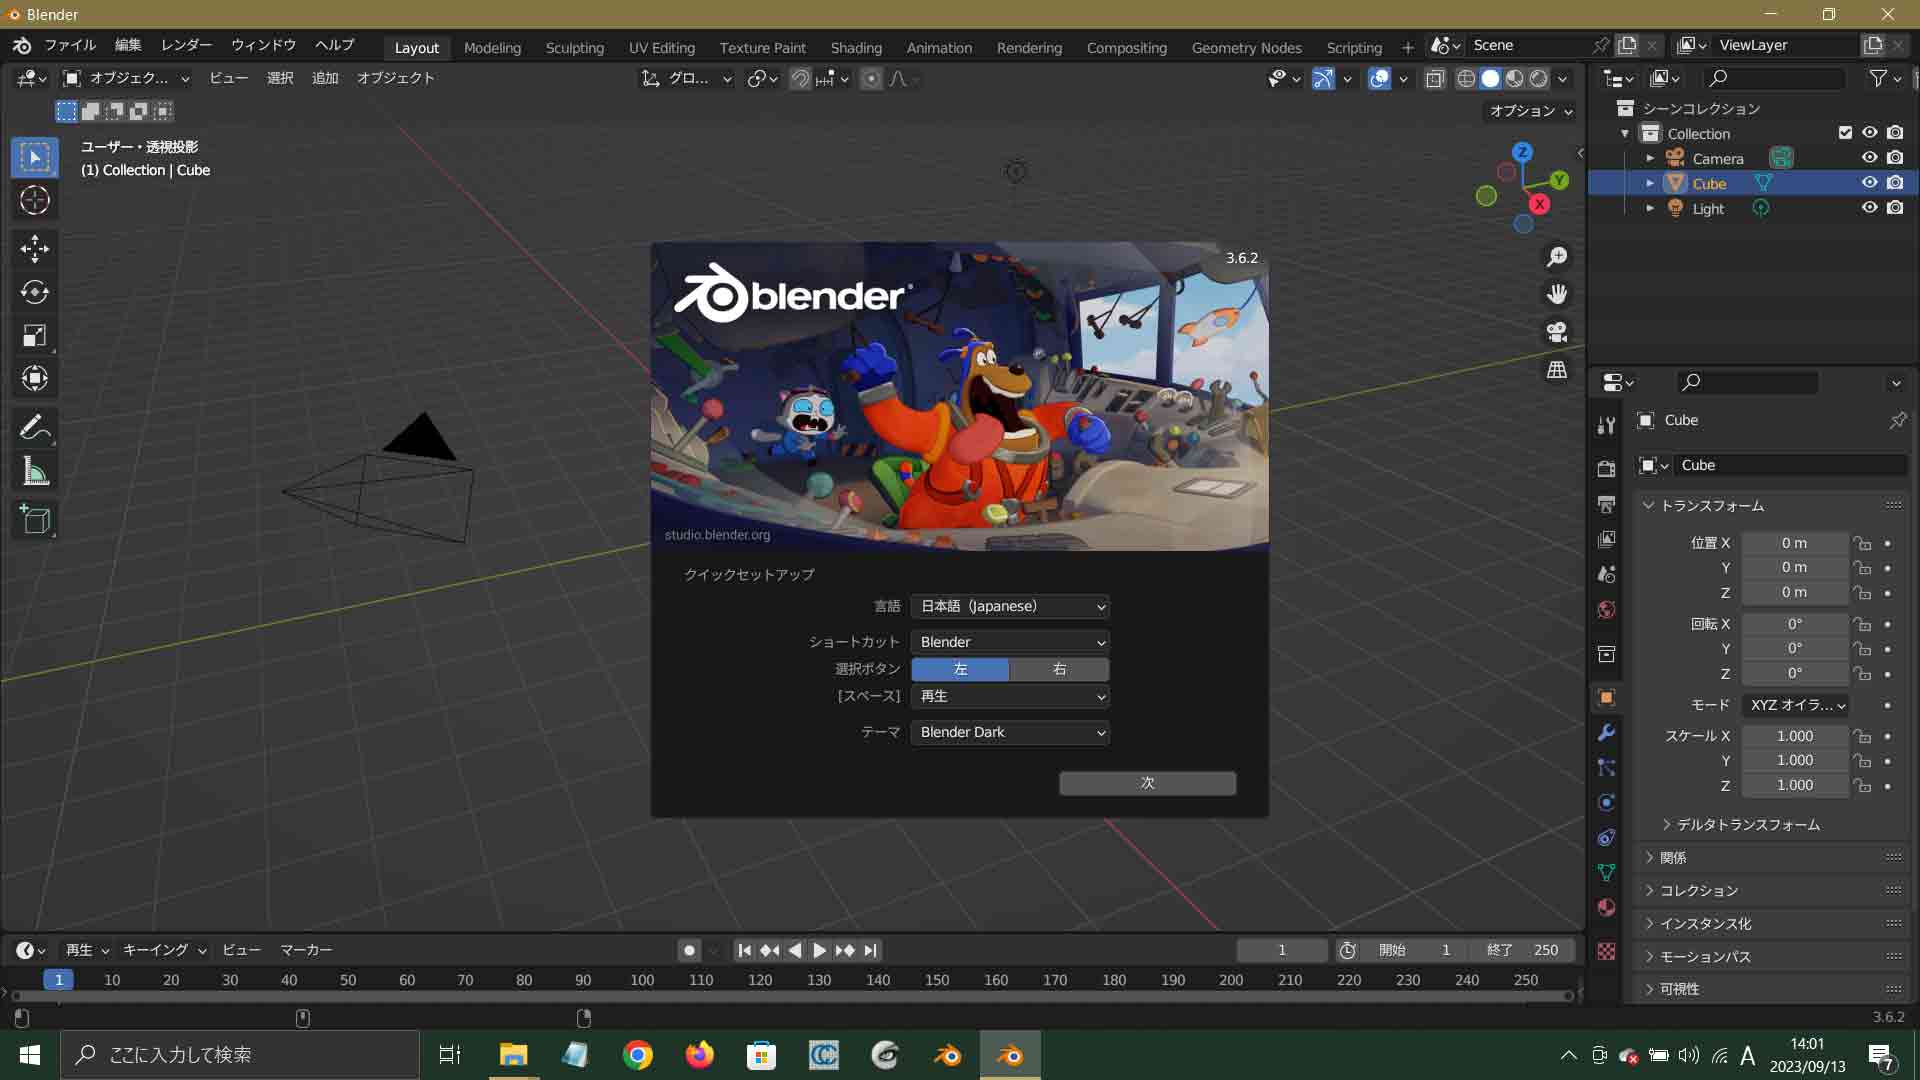Click the Play button in the timeline
Screen dimensions: 1920x1080
click(x=819, y=950)
